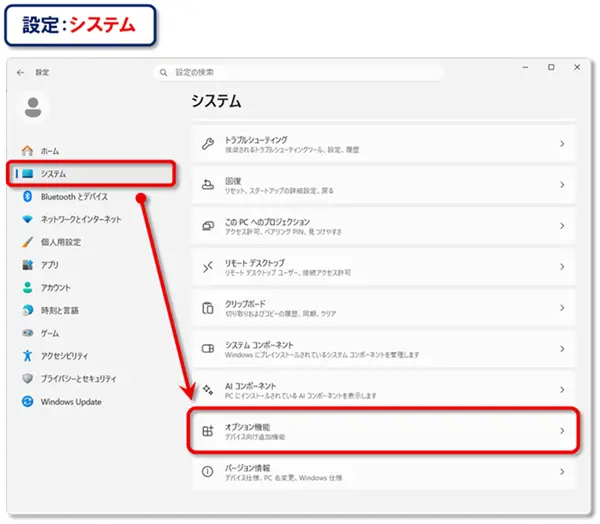This screenshot has width=600, height=524.
Task: Close the Settings window
Action: [577, 67]
